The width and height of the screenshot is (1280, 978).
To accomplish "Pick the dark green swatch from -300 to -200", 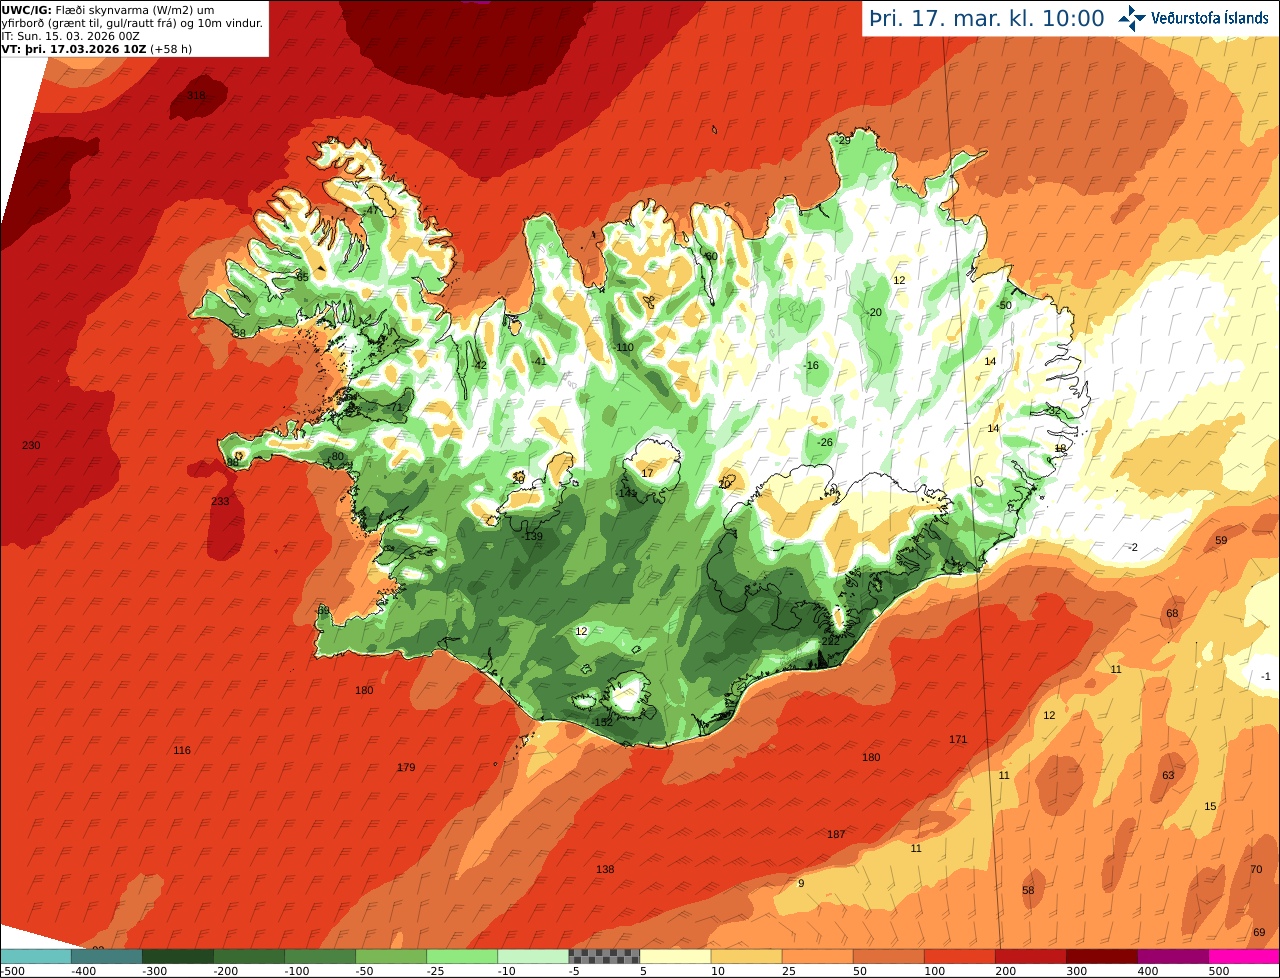I will tap(177, 956).
